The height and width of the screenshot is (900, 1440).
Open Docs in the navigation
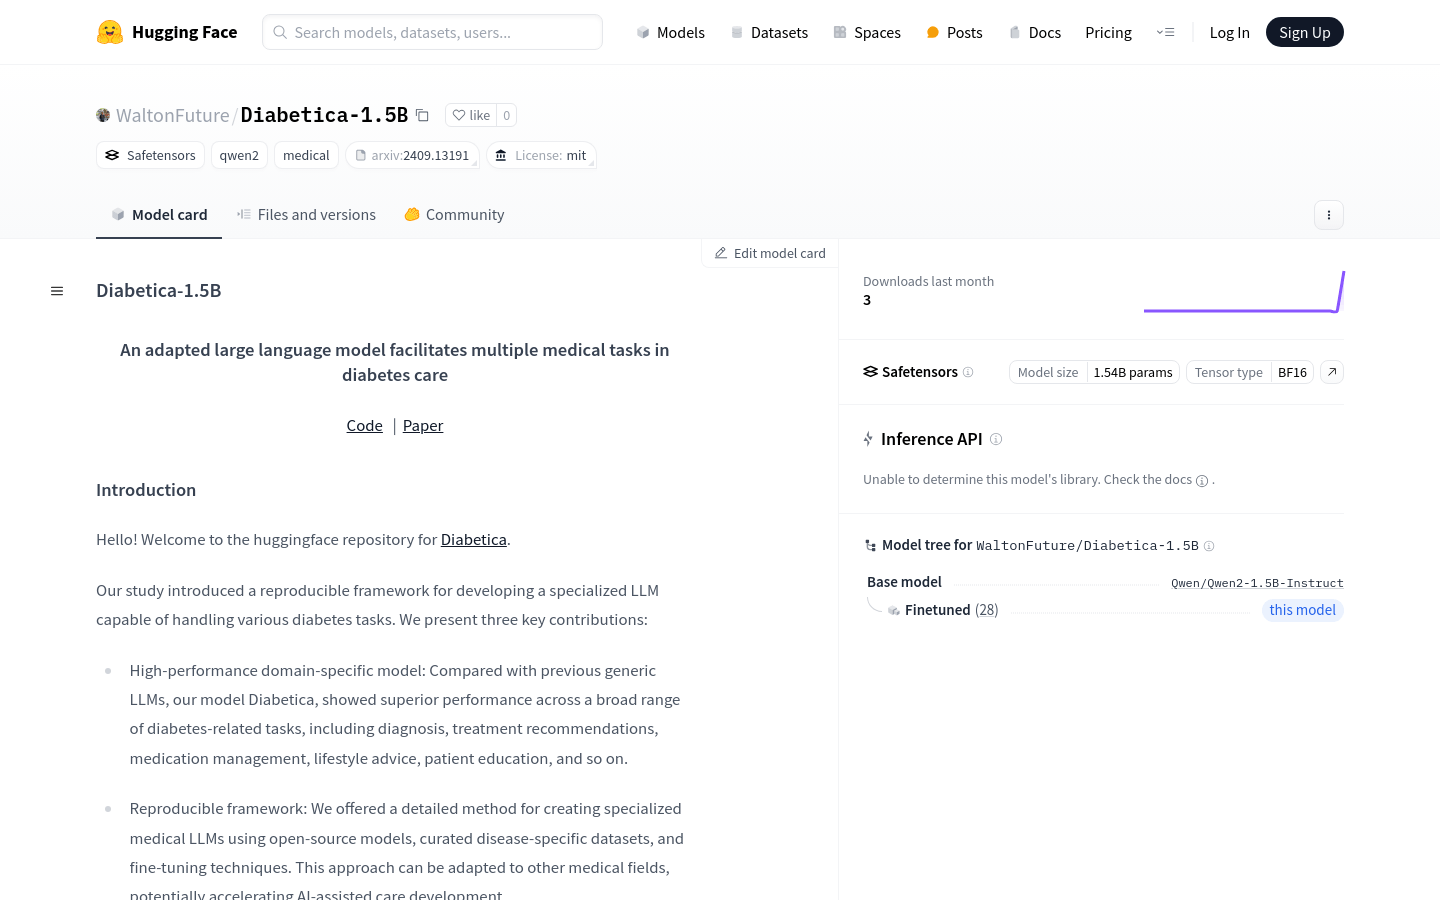1035,32
